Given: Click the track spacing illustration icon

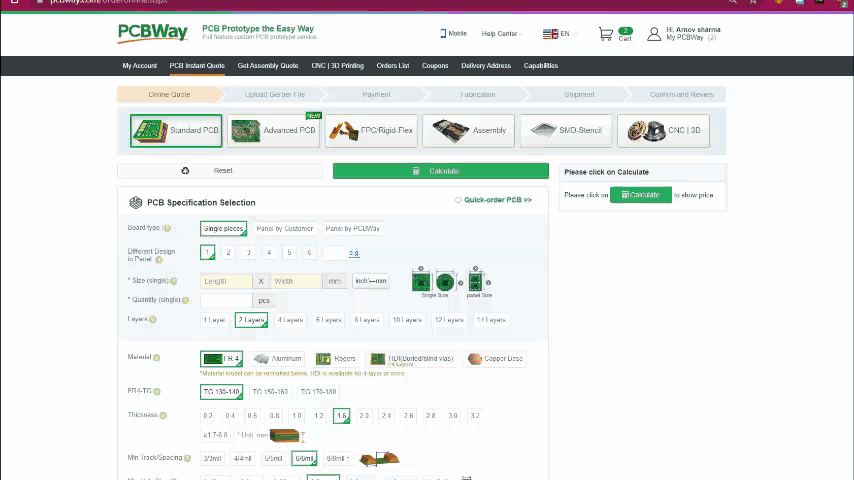Looking at the screenshot, I should [380, 458].
